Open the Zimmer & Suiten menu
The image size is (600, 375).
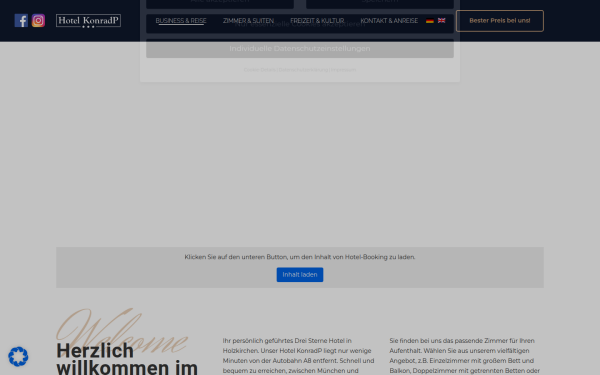(248, 21)
